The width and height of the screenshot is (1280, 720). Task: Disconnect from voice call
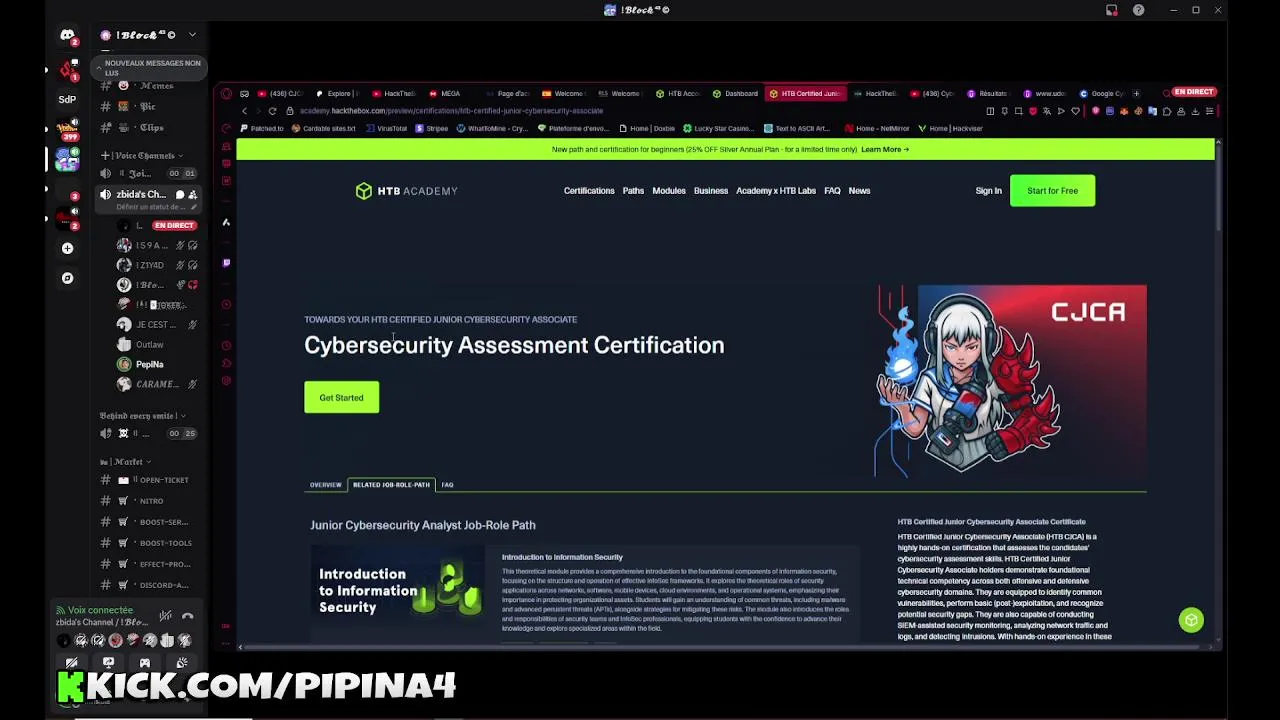point(187,616)
